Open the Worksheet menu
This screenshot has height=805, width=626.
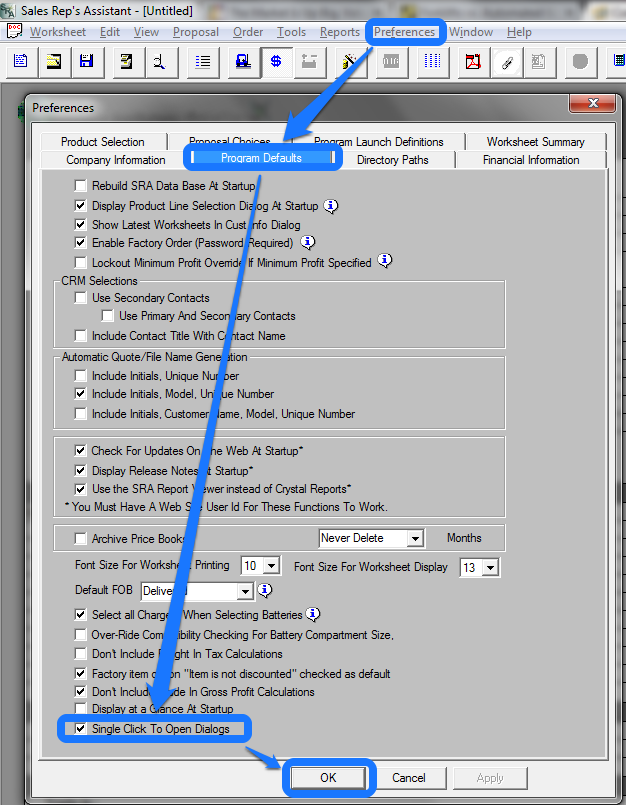pos(58,32)
